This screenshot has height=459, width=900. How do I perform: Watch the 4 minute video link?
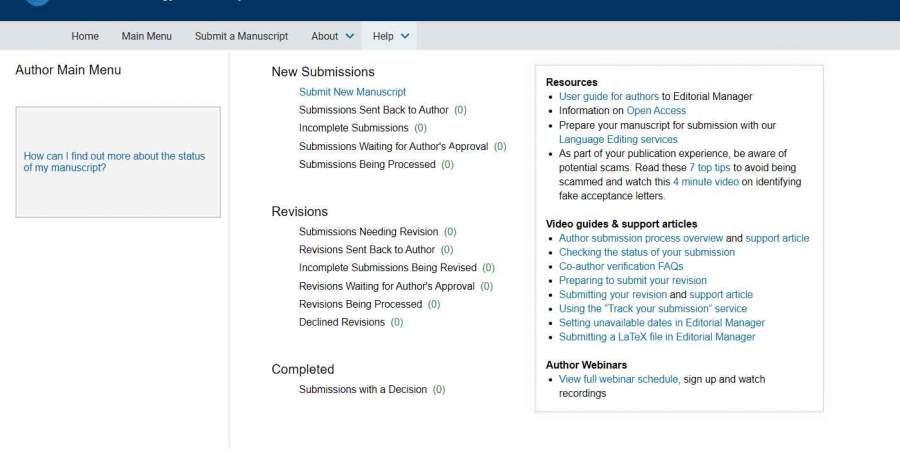click(x=706, y=183)
